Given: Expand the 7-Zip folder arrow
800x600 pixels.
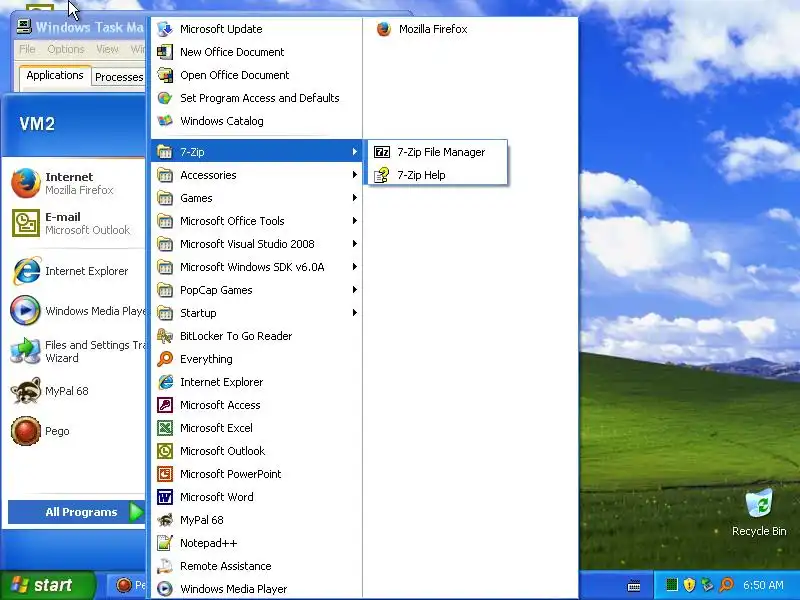Looking at the screenshot, I should click(354, 152).
